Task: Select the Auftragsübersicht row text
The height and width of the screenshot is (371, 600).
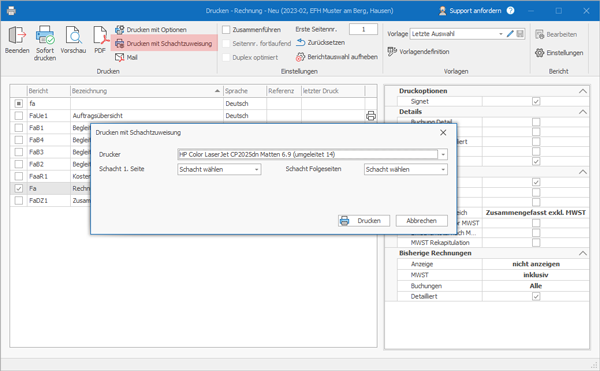Action: pos(98,116)
